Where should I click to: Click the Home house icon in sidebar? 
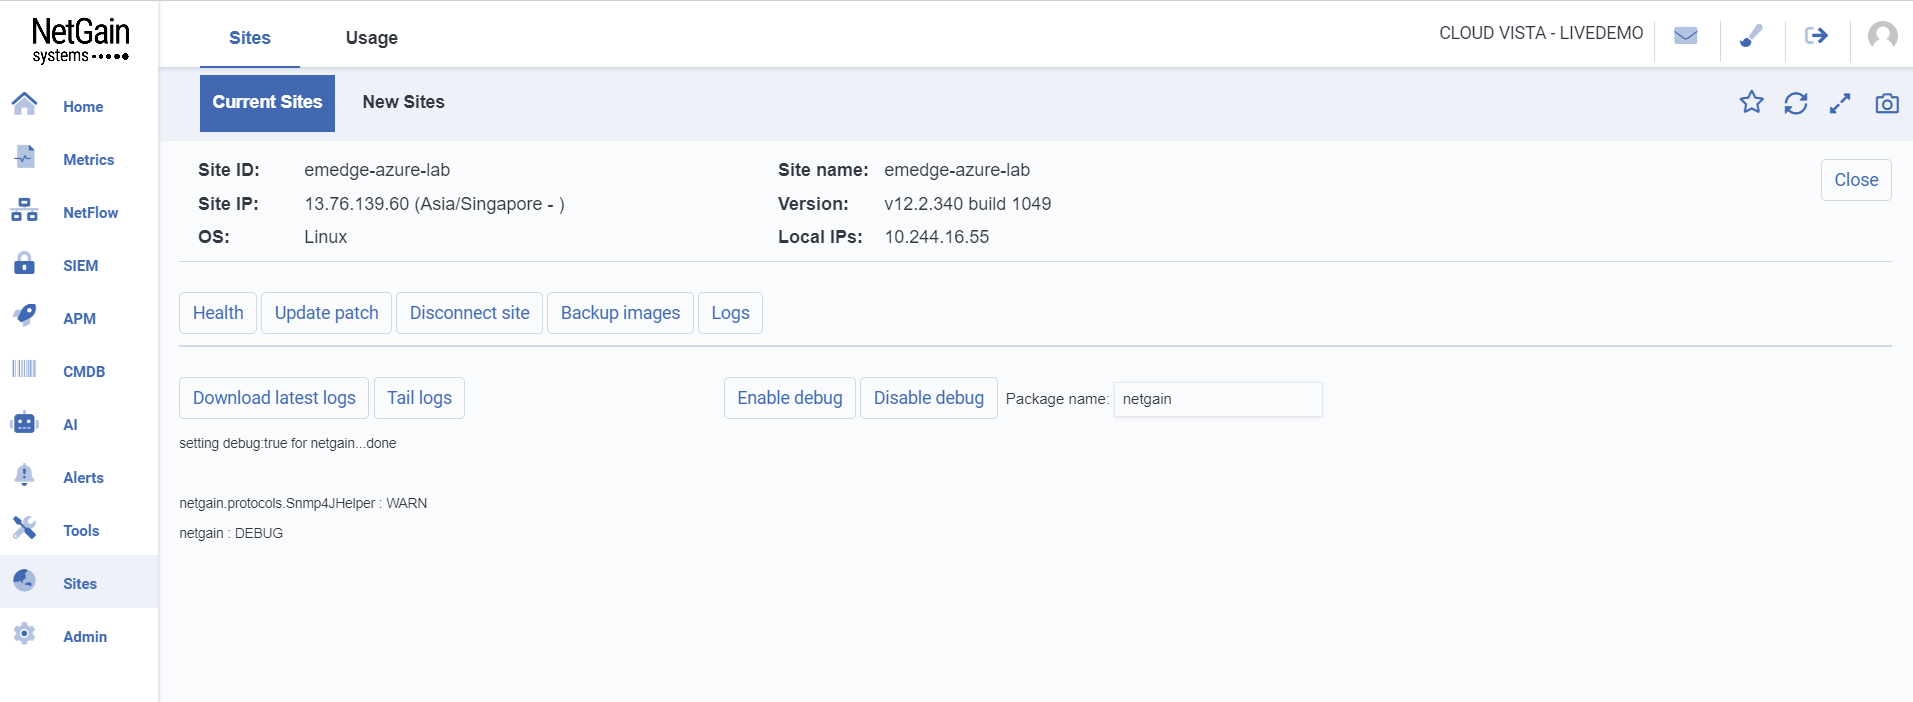[24, 103]
